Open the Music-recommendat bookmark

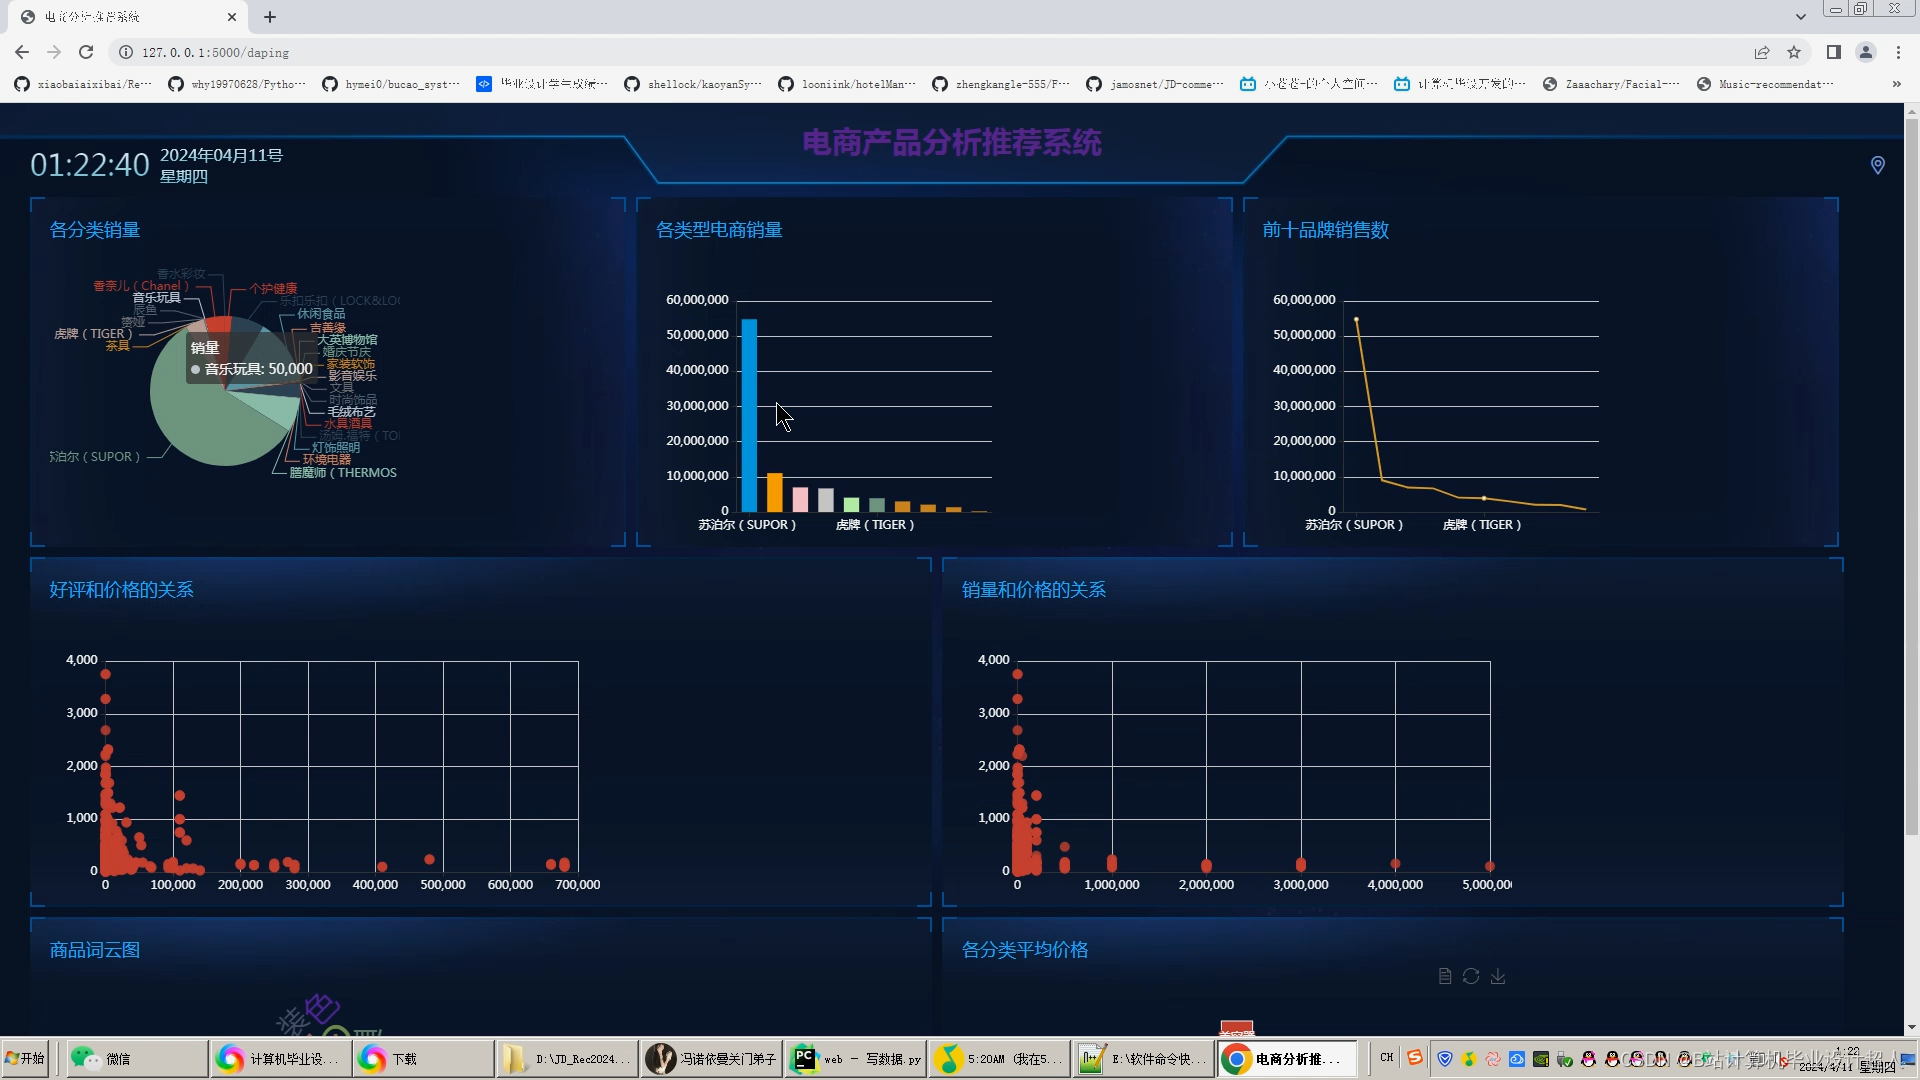1765,84
